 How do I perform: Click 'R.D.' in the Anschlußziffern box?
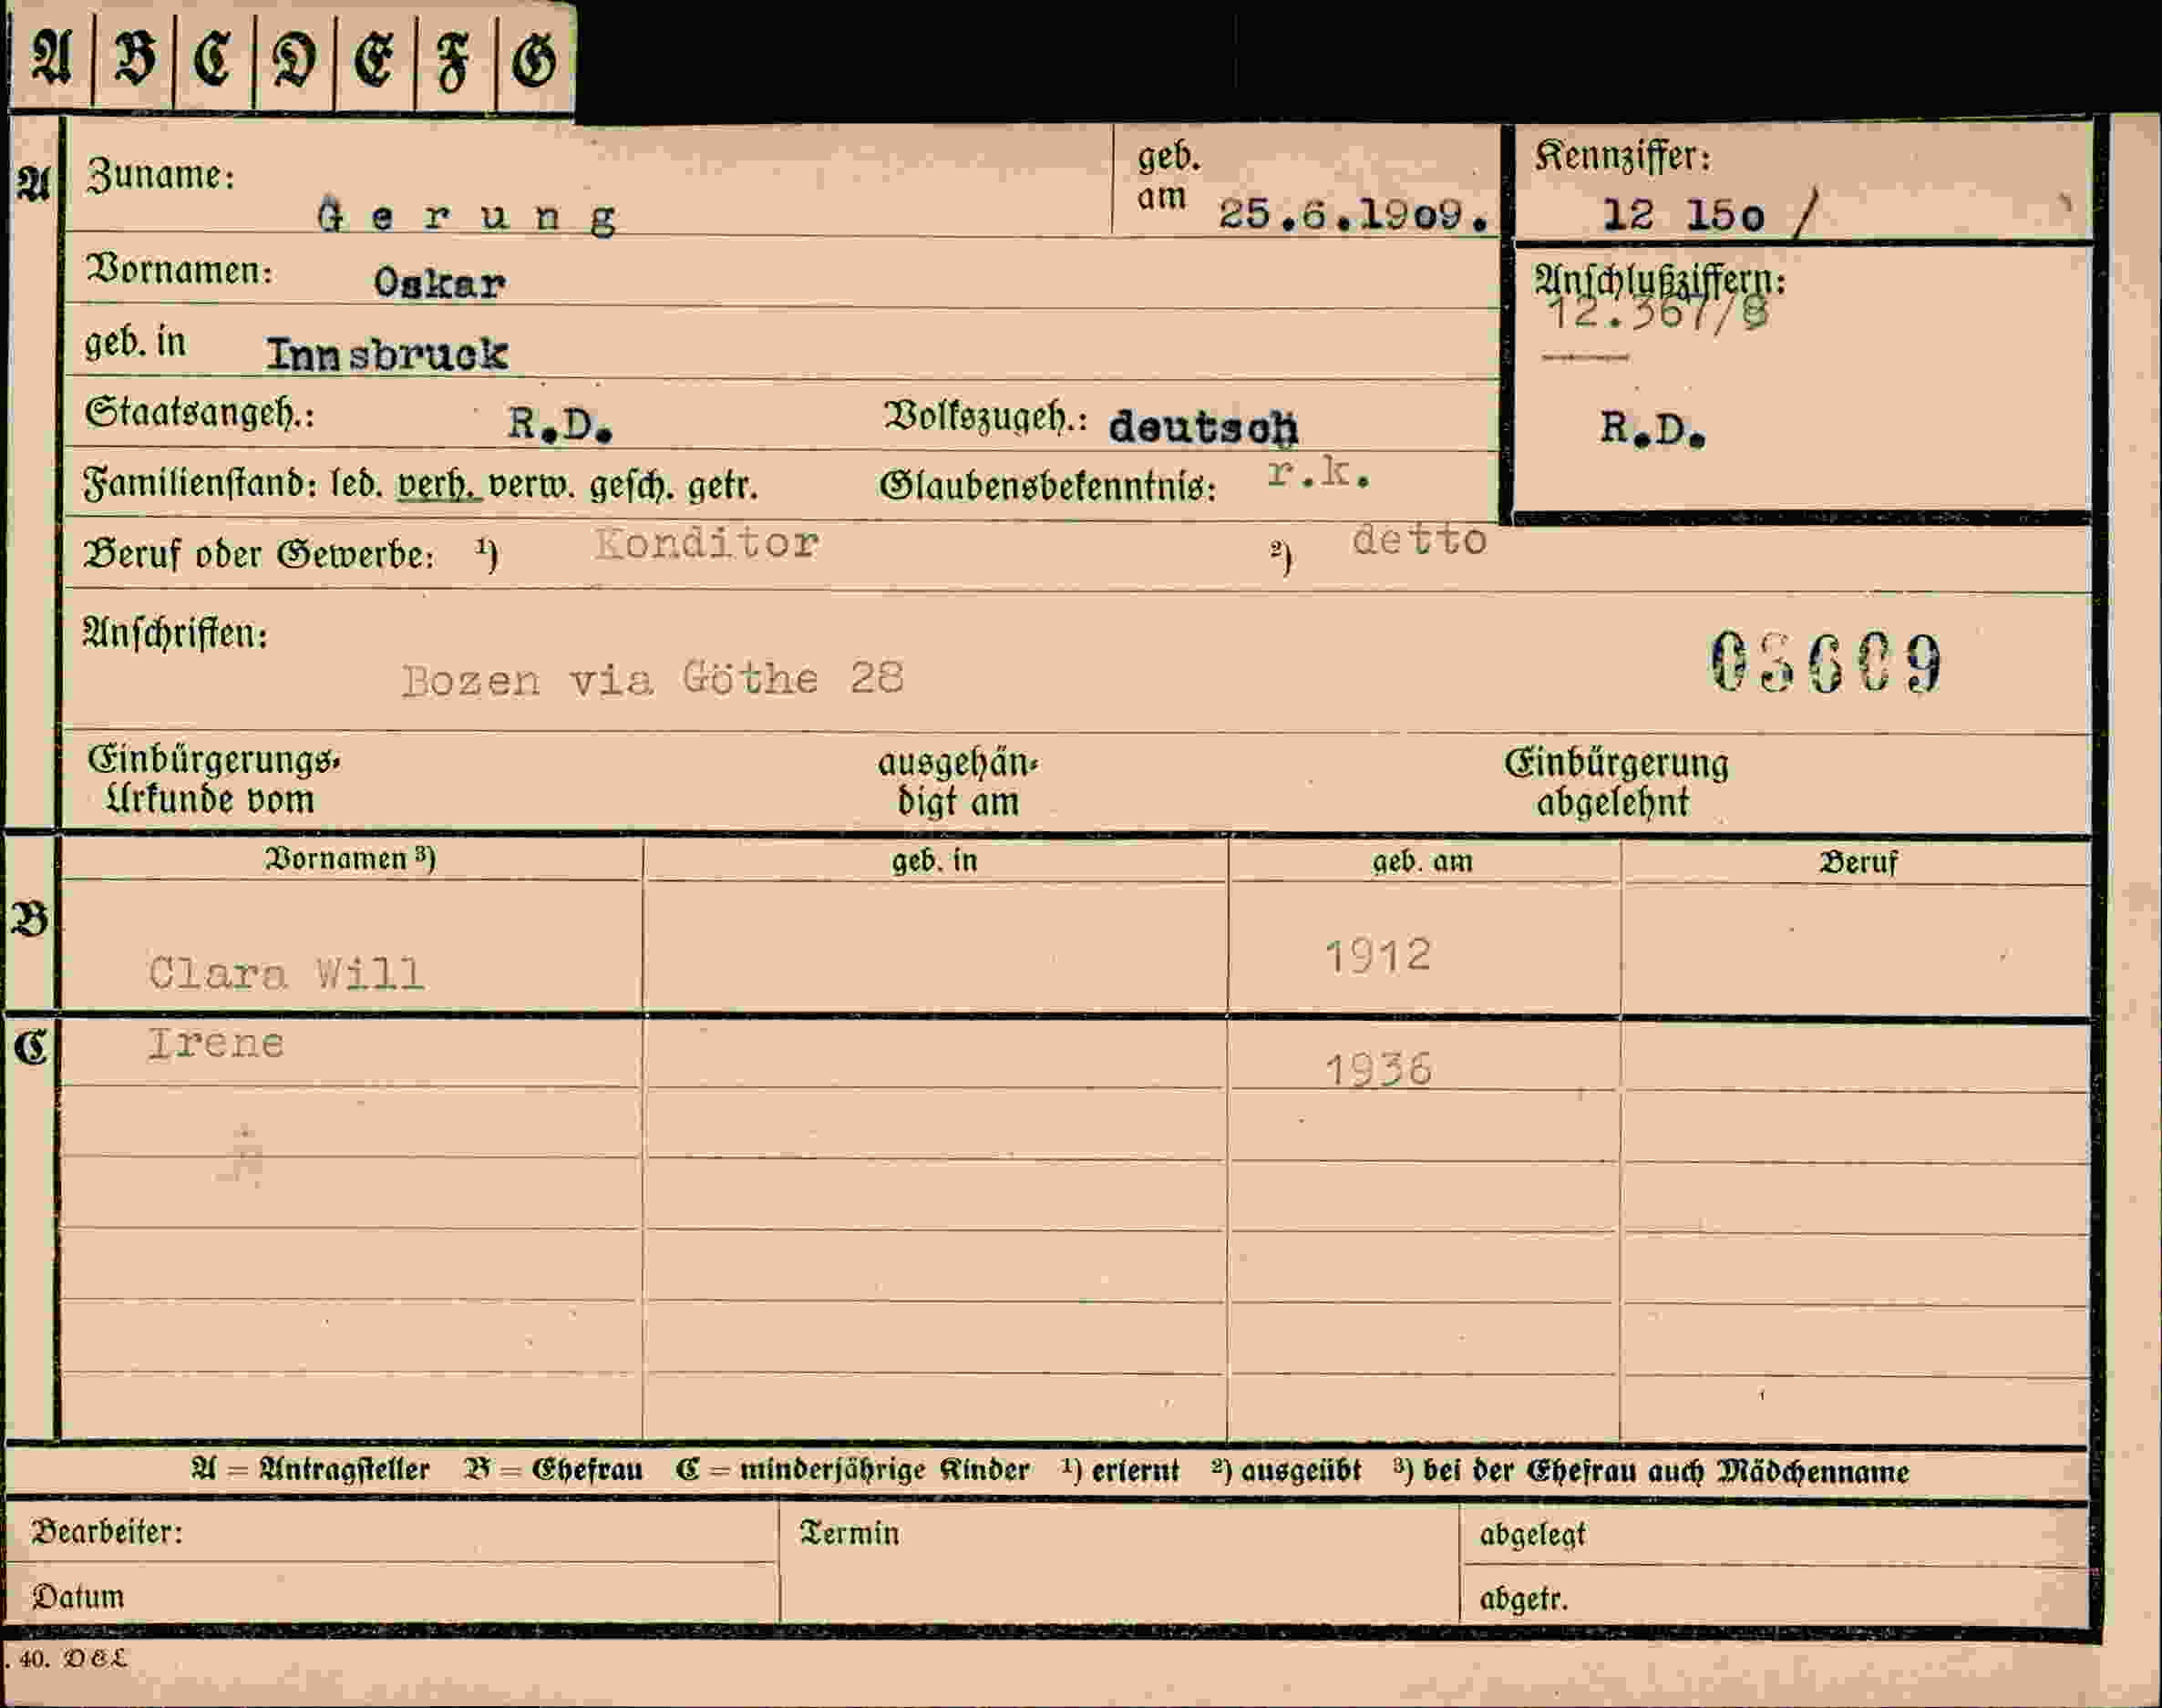[x=1653, y=429]
